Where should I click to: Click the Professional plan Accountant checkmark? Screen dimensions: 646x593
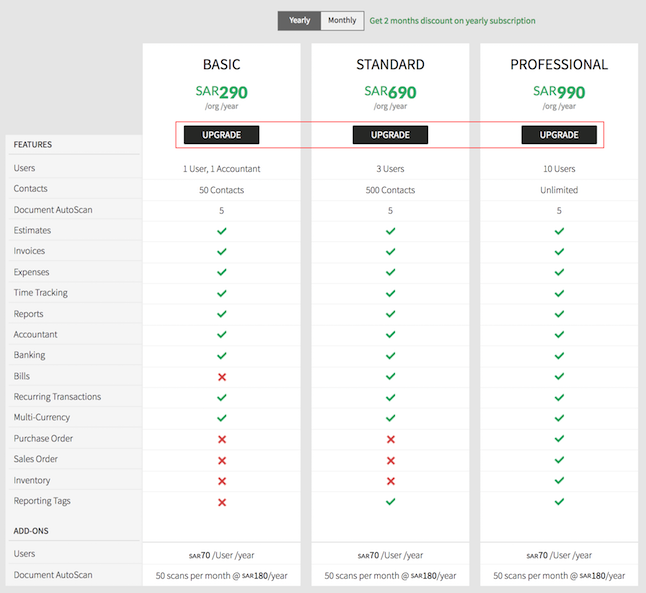[559, 334]
